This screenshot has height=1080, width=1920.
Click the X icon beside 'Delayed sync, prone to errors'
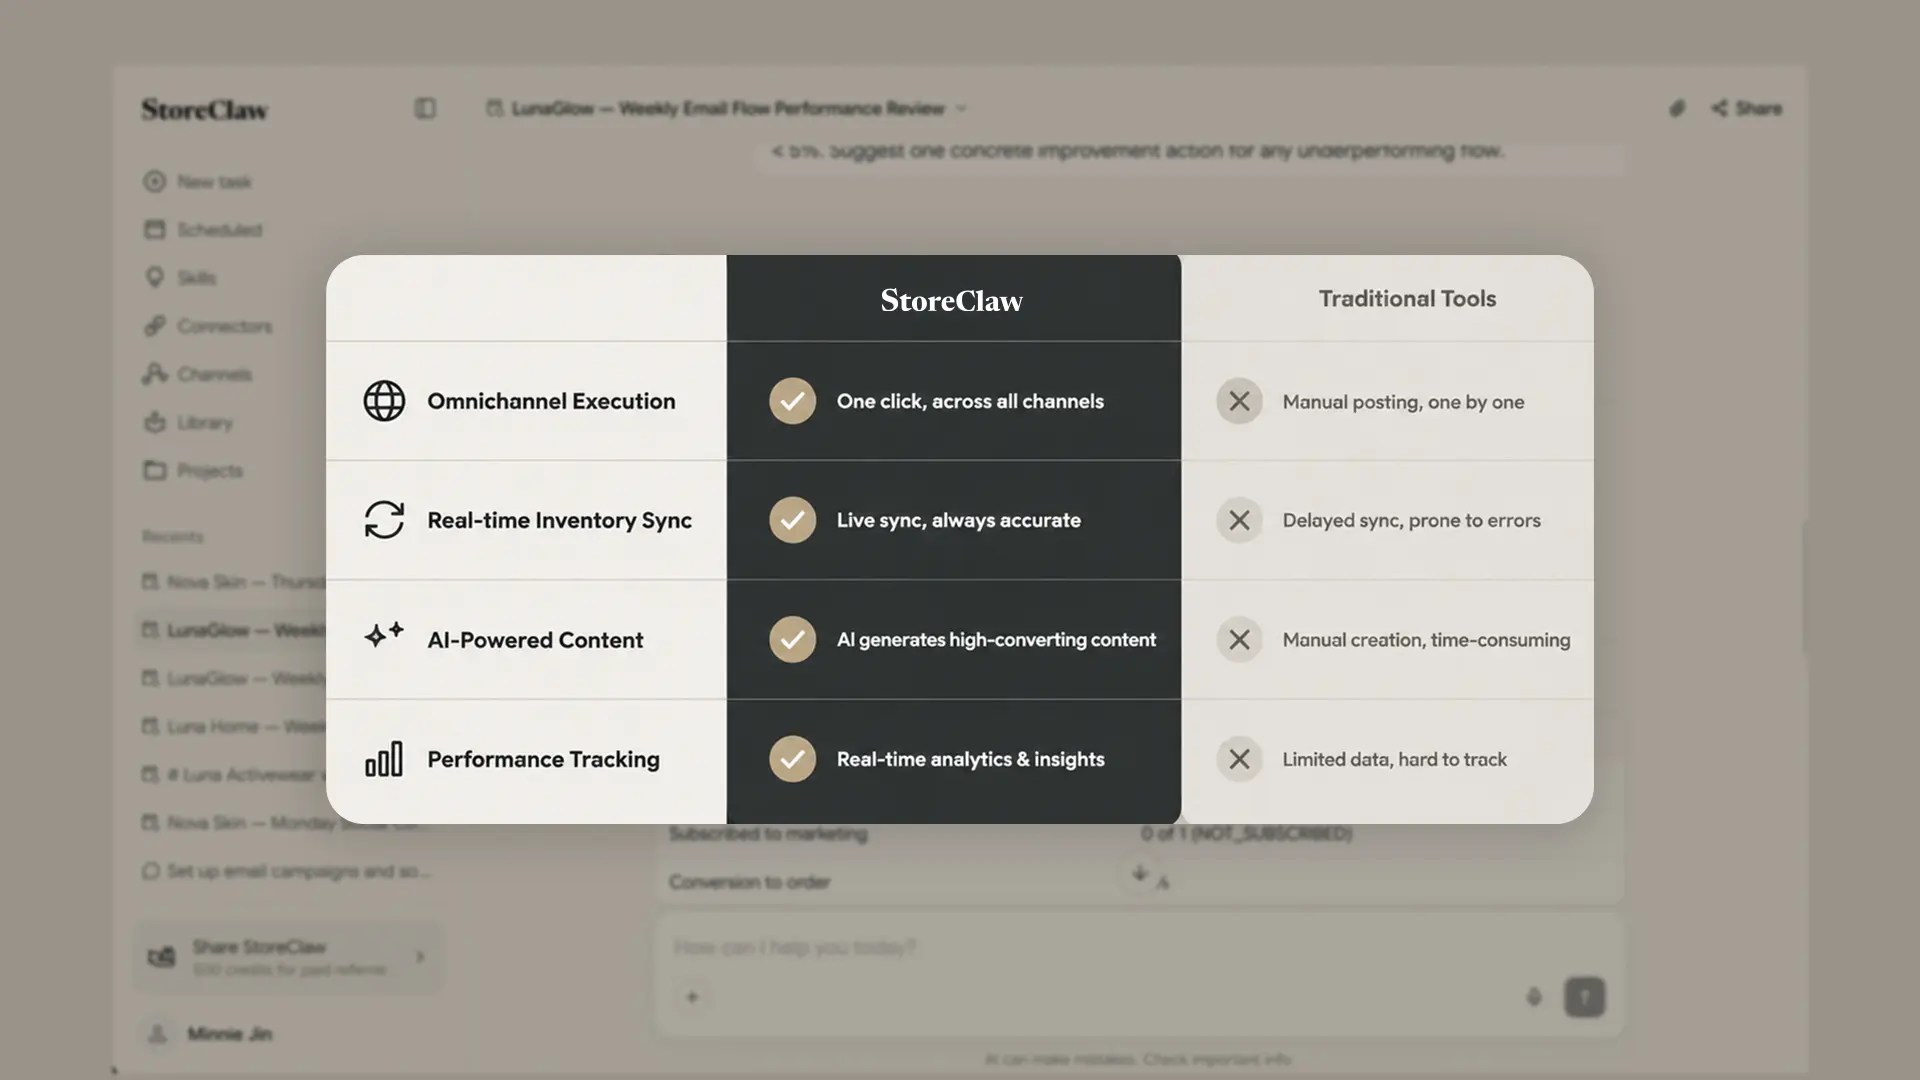[x=1239, y=520]
